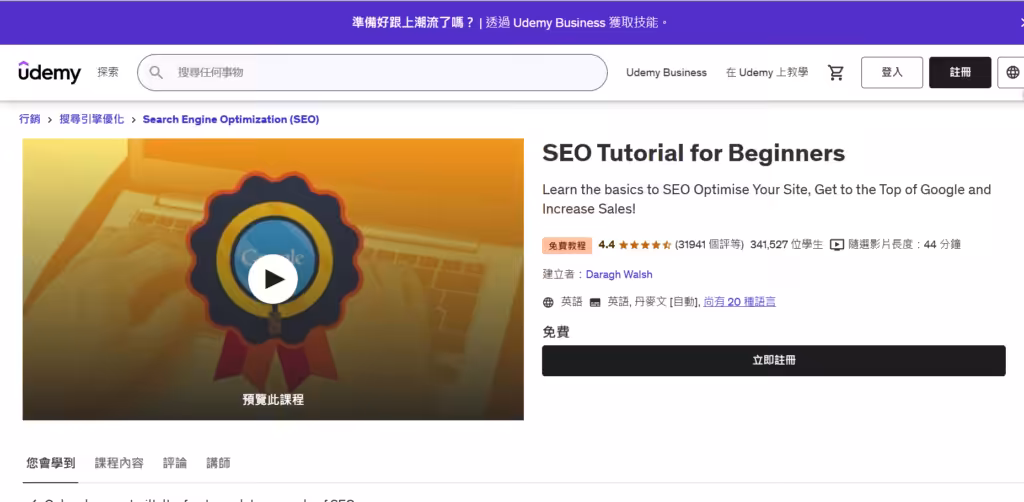Navigate to 行銷 breadcrumb
Image resolution: width=1024 pixels, height=502 pixels.
click(x=29, y=119)
